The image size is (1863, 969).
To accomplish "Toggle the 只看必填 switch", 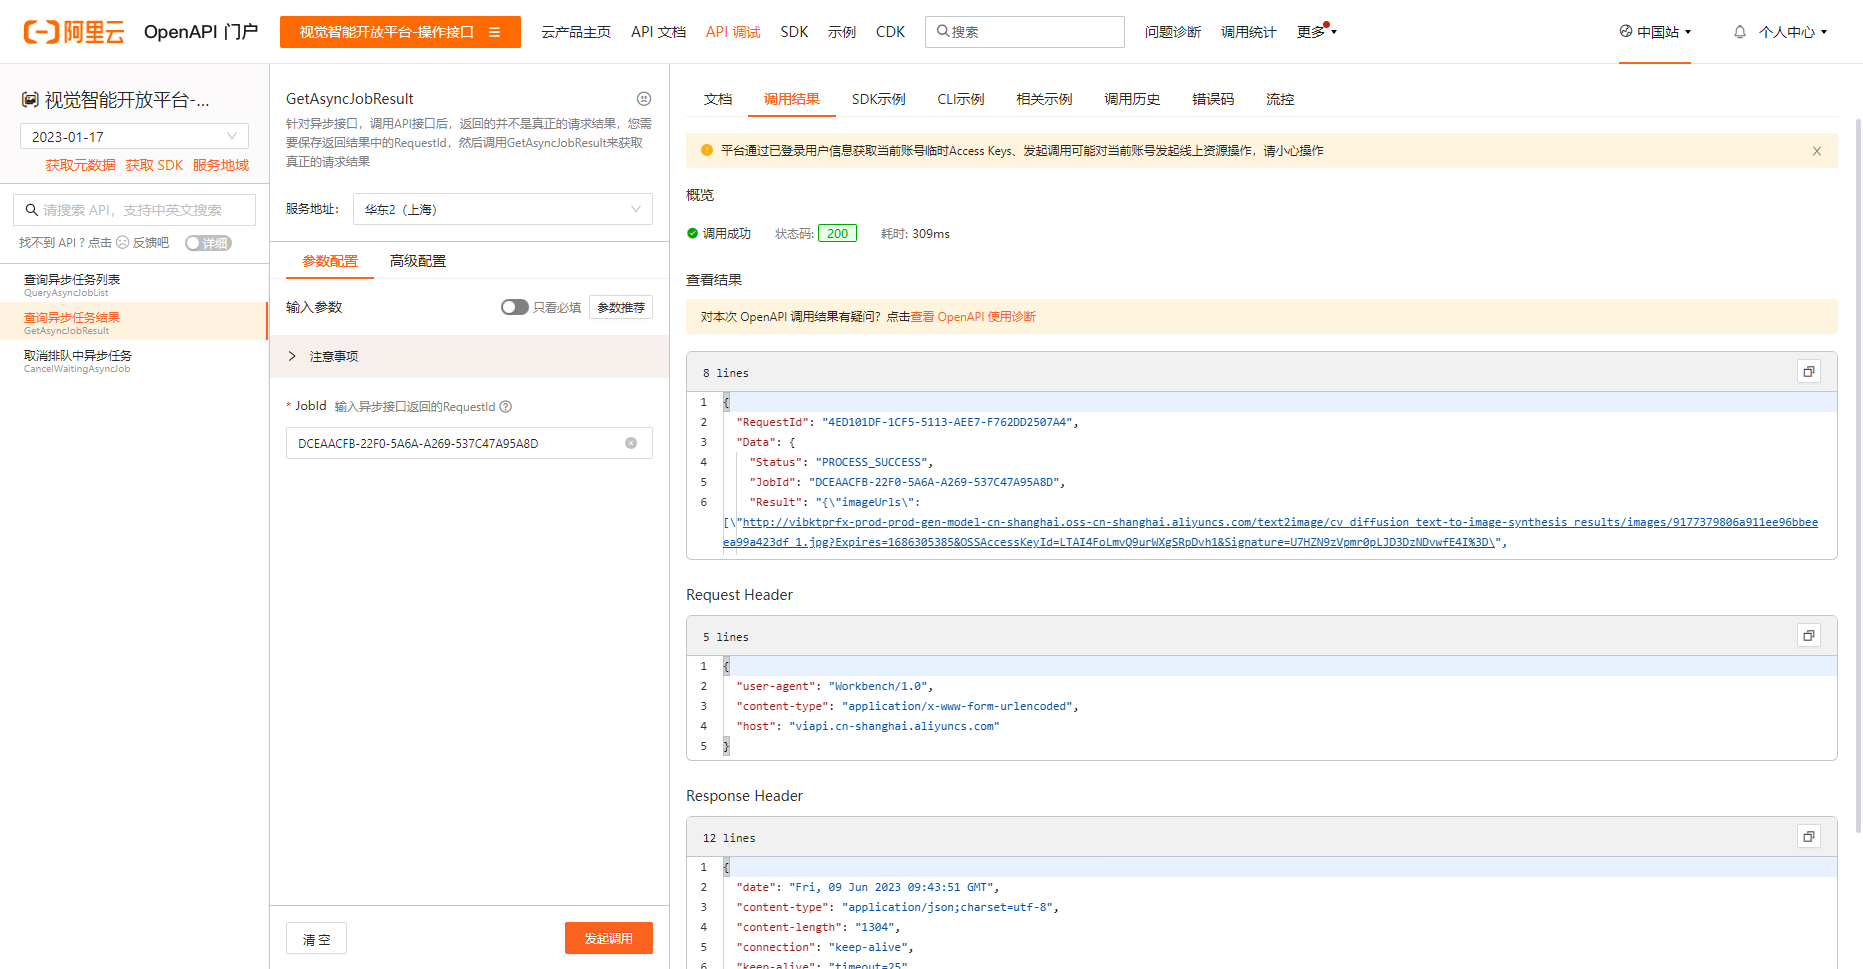I will coord(514,307).
